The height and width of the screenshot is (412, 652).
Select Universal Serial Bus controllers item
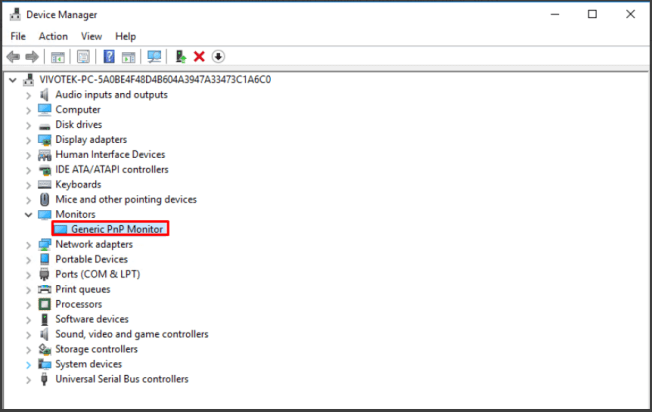point(121,379)
